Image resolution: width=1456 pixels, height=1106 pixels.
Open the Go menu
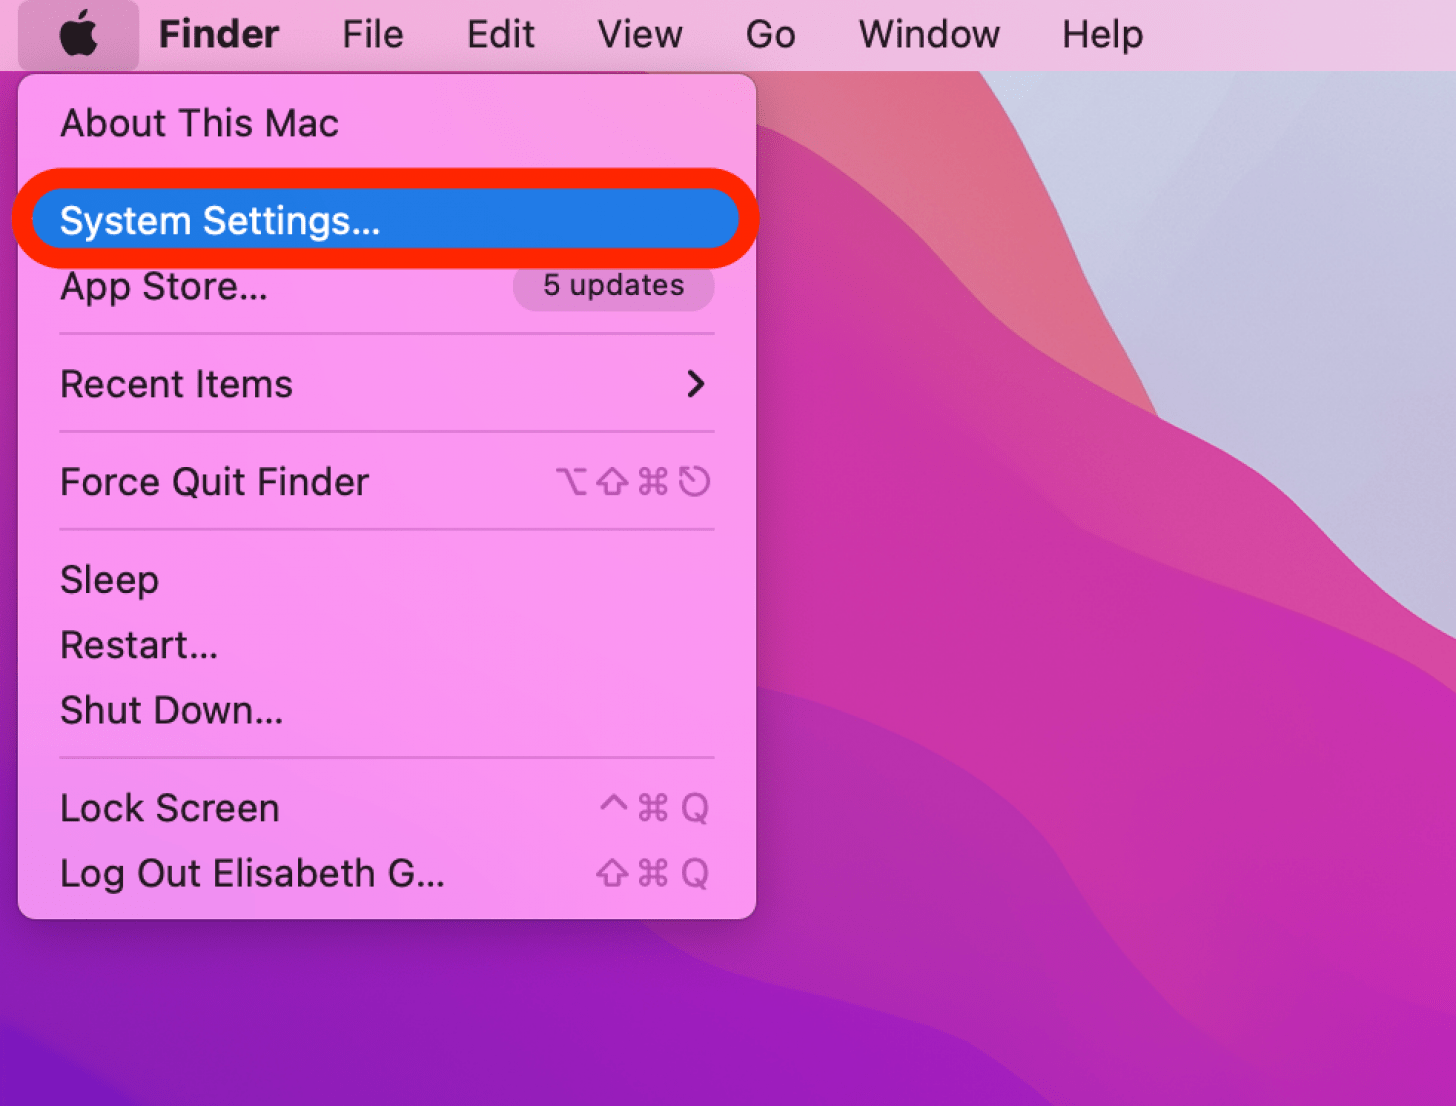pos(770,35)
